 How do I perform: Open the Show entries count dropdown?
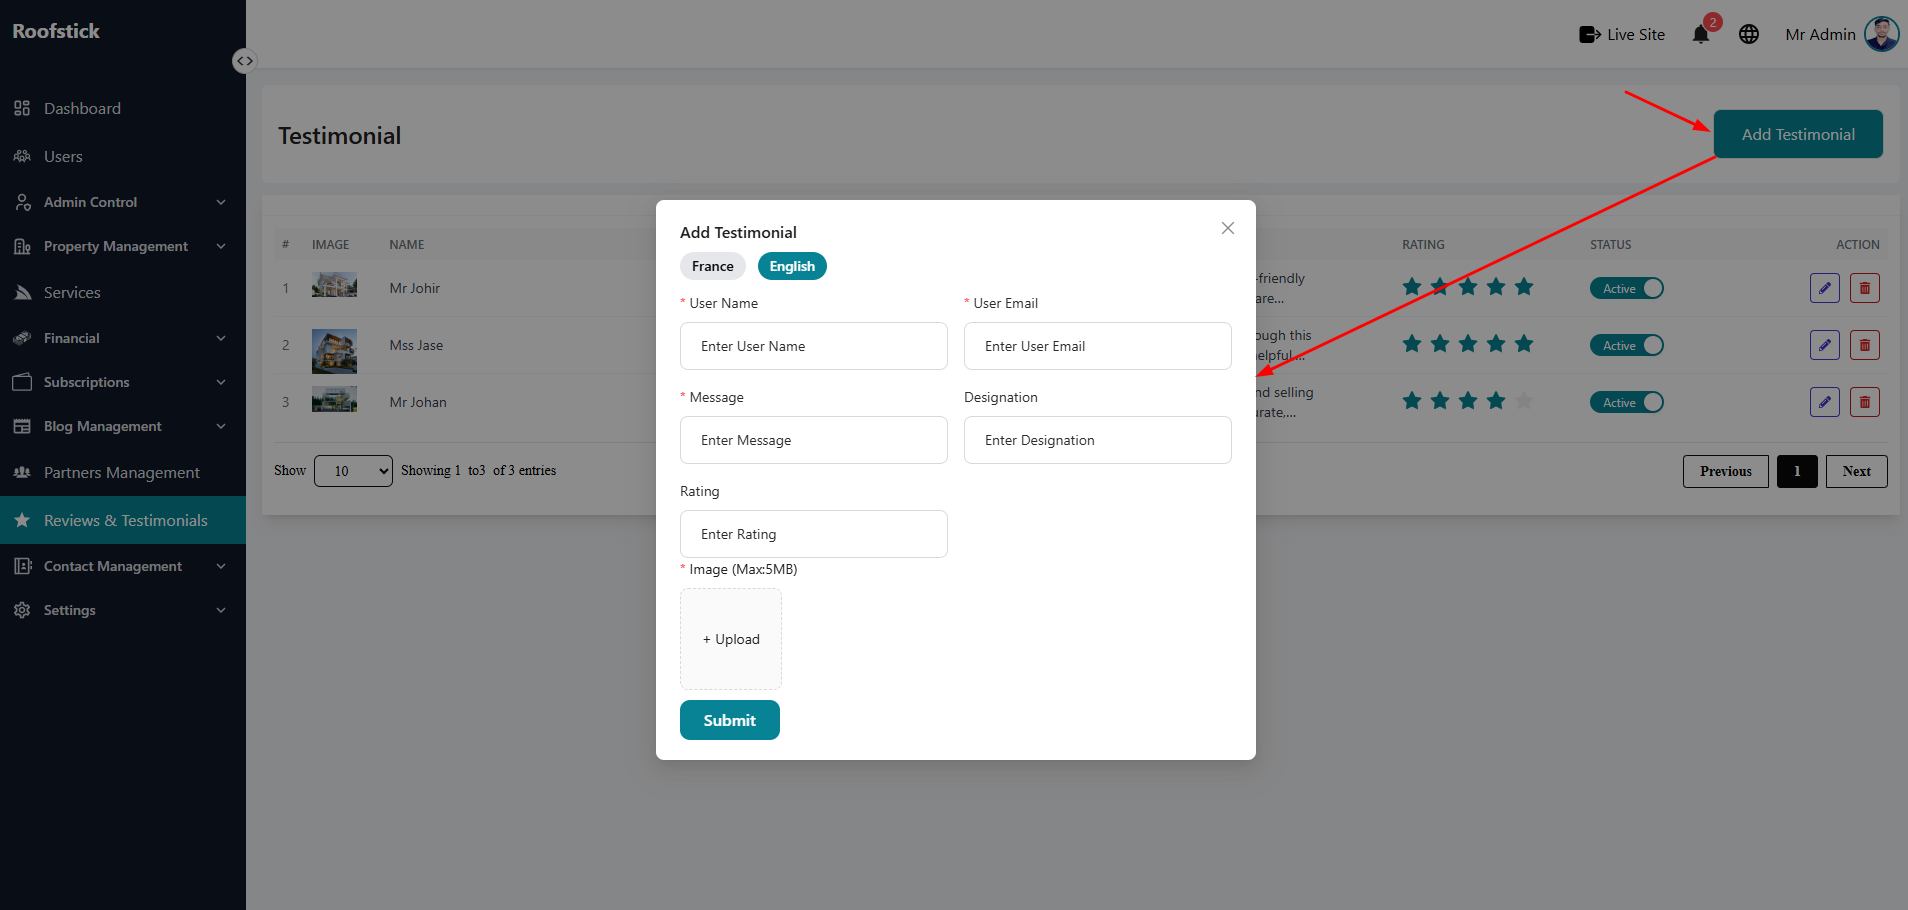(x=353, y=471)
